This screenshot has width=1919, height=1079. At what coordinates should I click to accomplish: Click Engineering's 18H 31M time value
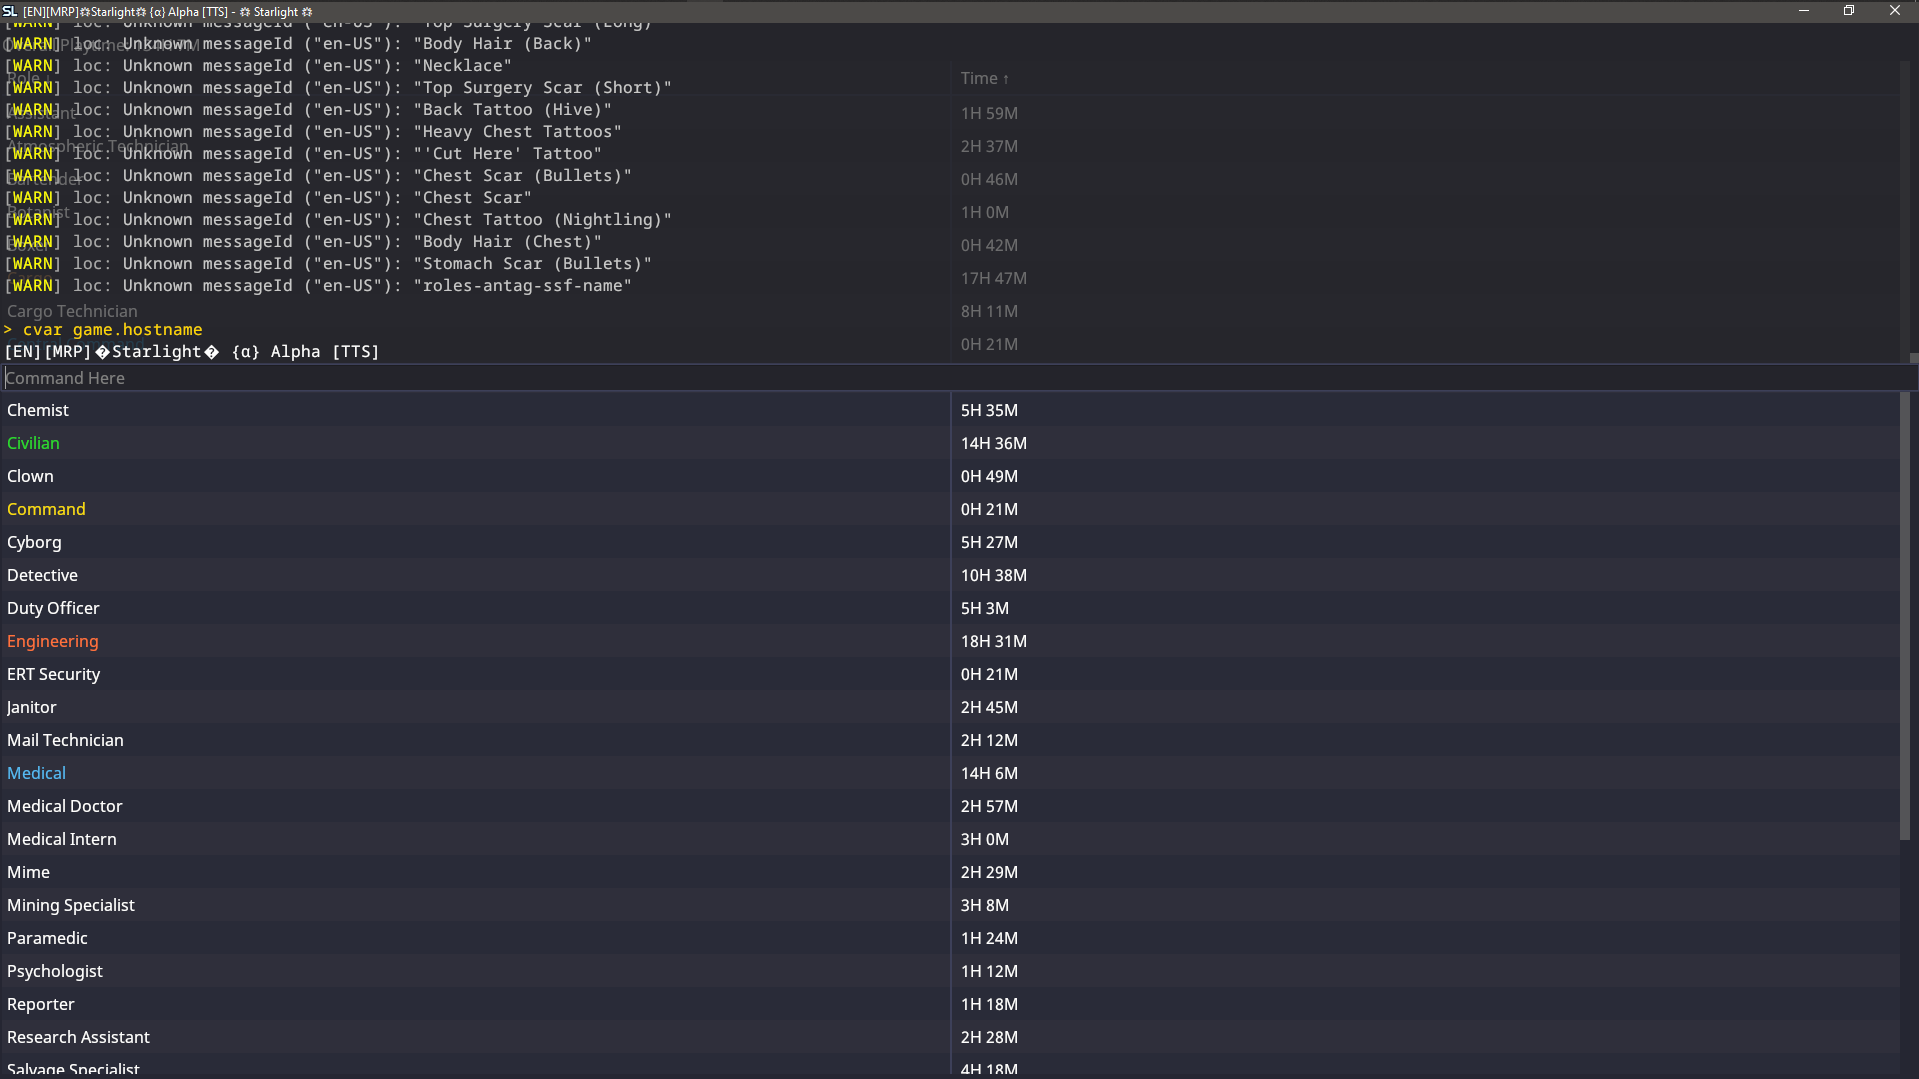coord(993,641)
